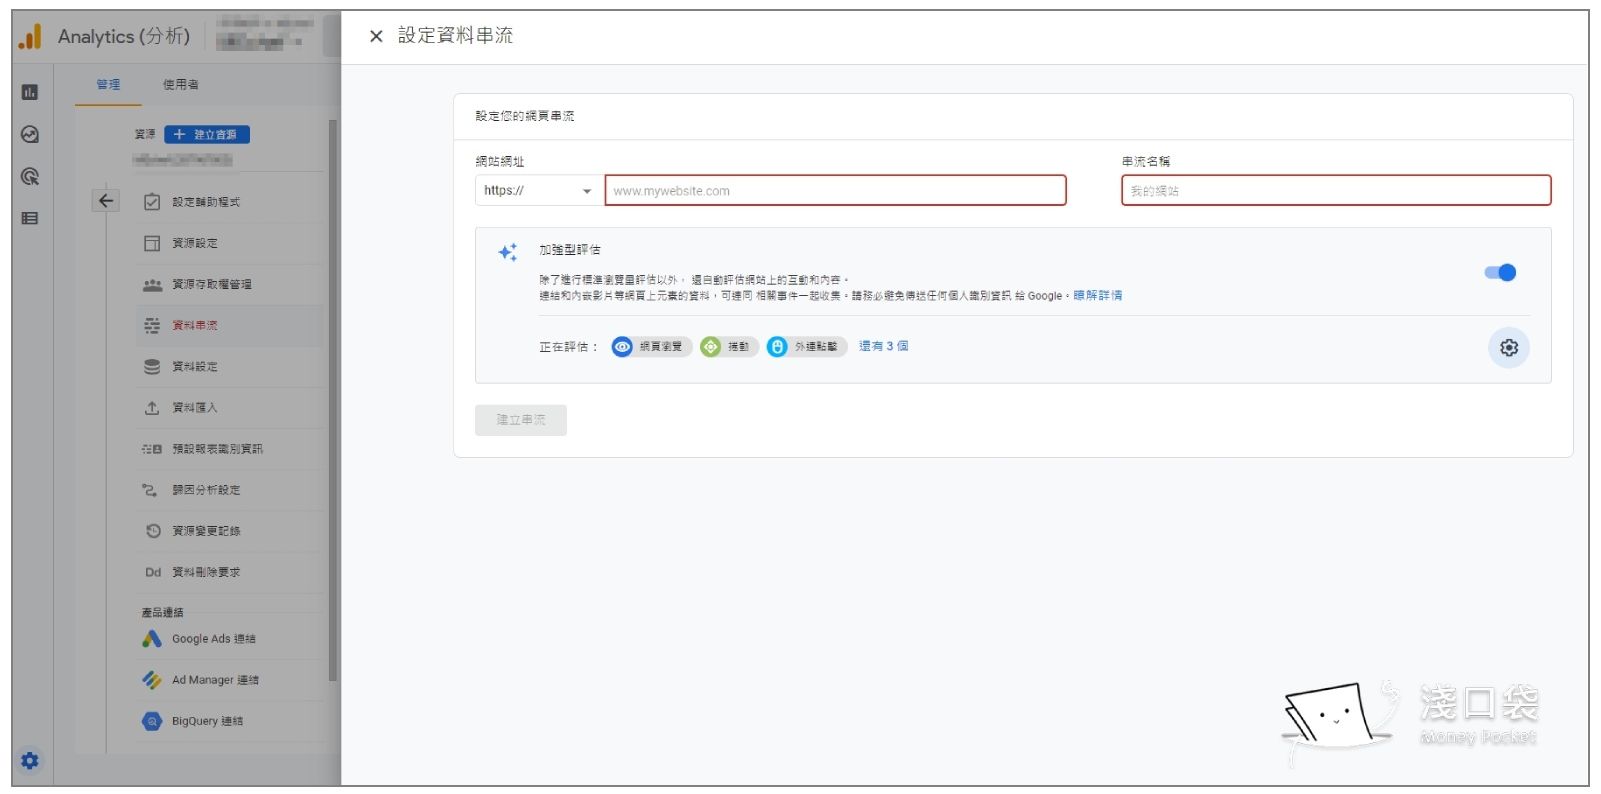The width and height of the screenshot is (1601, 794).
Task: Open the Configure table icon in the left rail
Action: pos(30,218)
